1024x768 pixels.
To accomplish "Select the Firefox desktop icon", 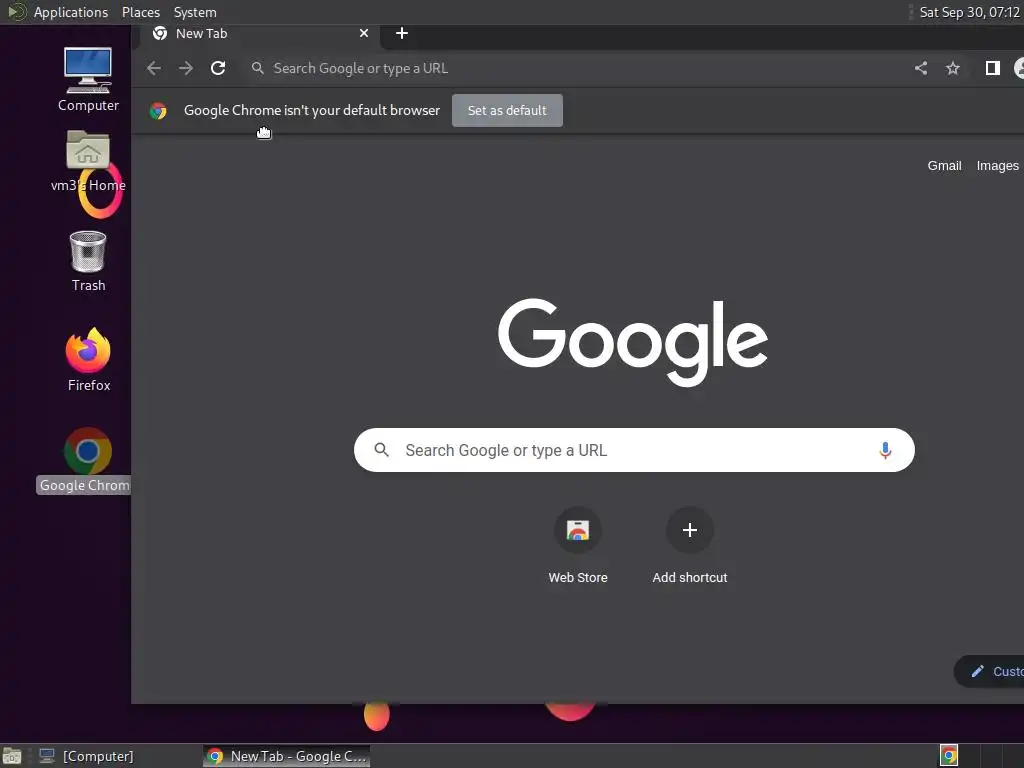I will [88, 360].
